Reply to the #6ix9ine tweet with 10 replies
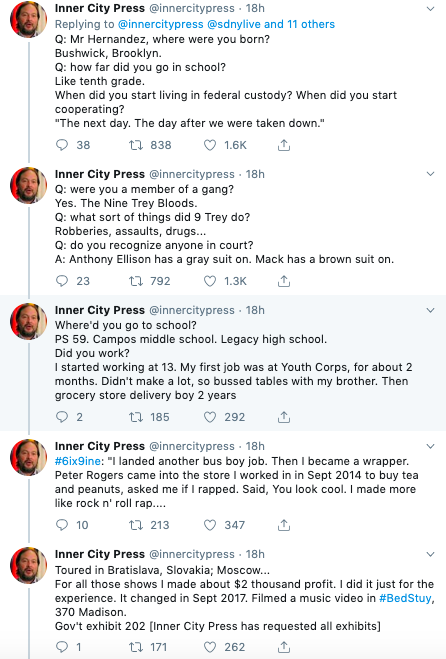446x659 pixels. 62,525
